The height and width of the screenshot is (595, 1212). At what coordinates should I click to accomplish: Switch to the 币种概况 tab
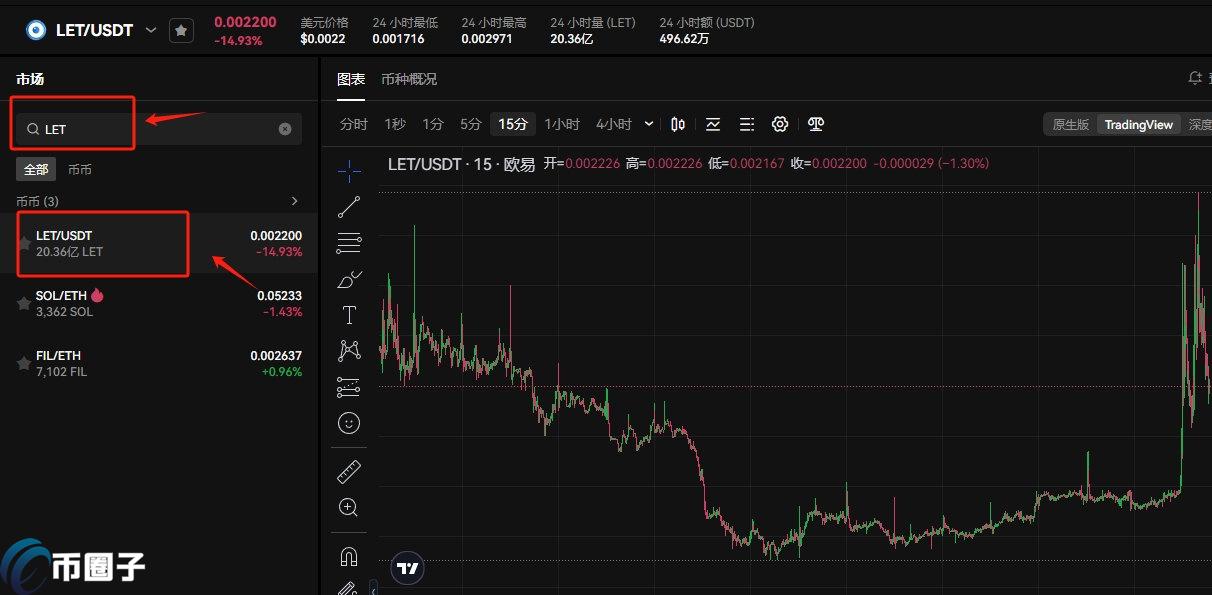pyautogui.click(x=408, y=79)
